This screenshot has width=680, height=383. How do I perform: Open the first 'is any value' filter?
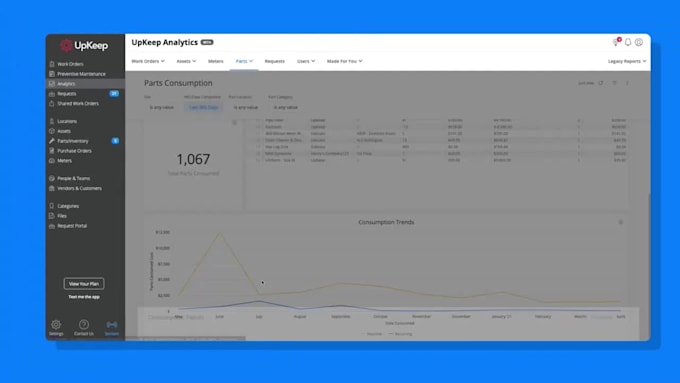point(161,107)
